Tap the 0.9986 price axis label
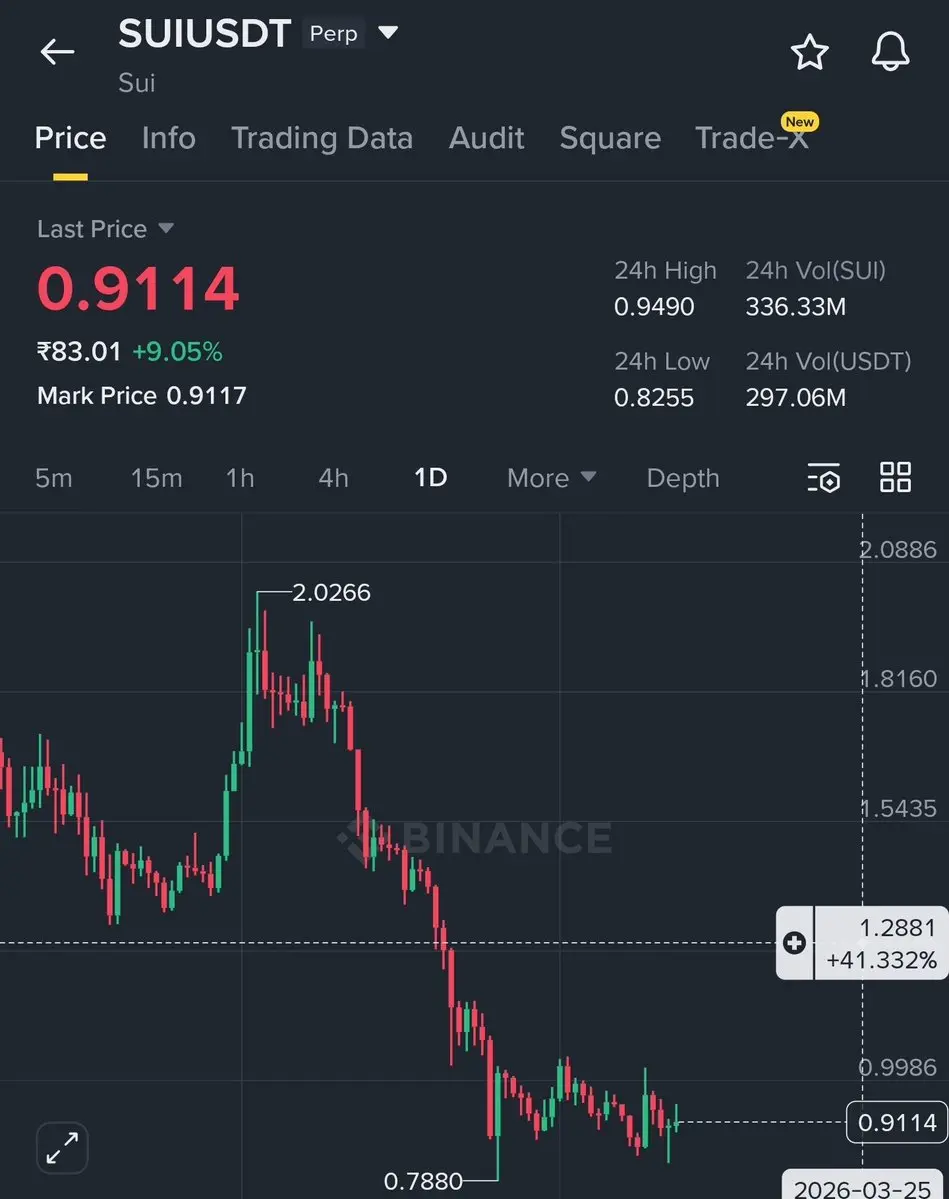The height and width of the screenshot is (1199, 949). (899, 1067)
